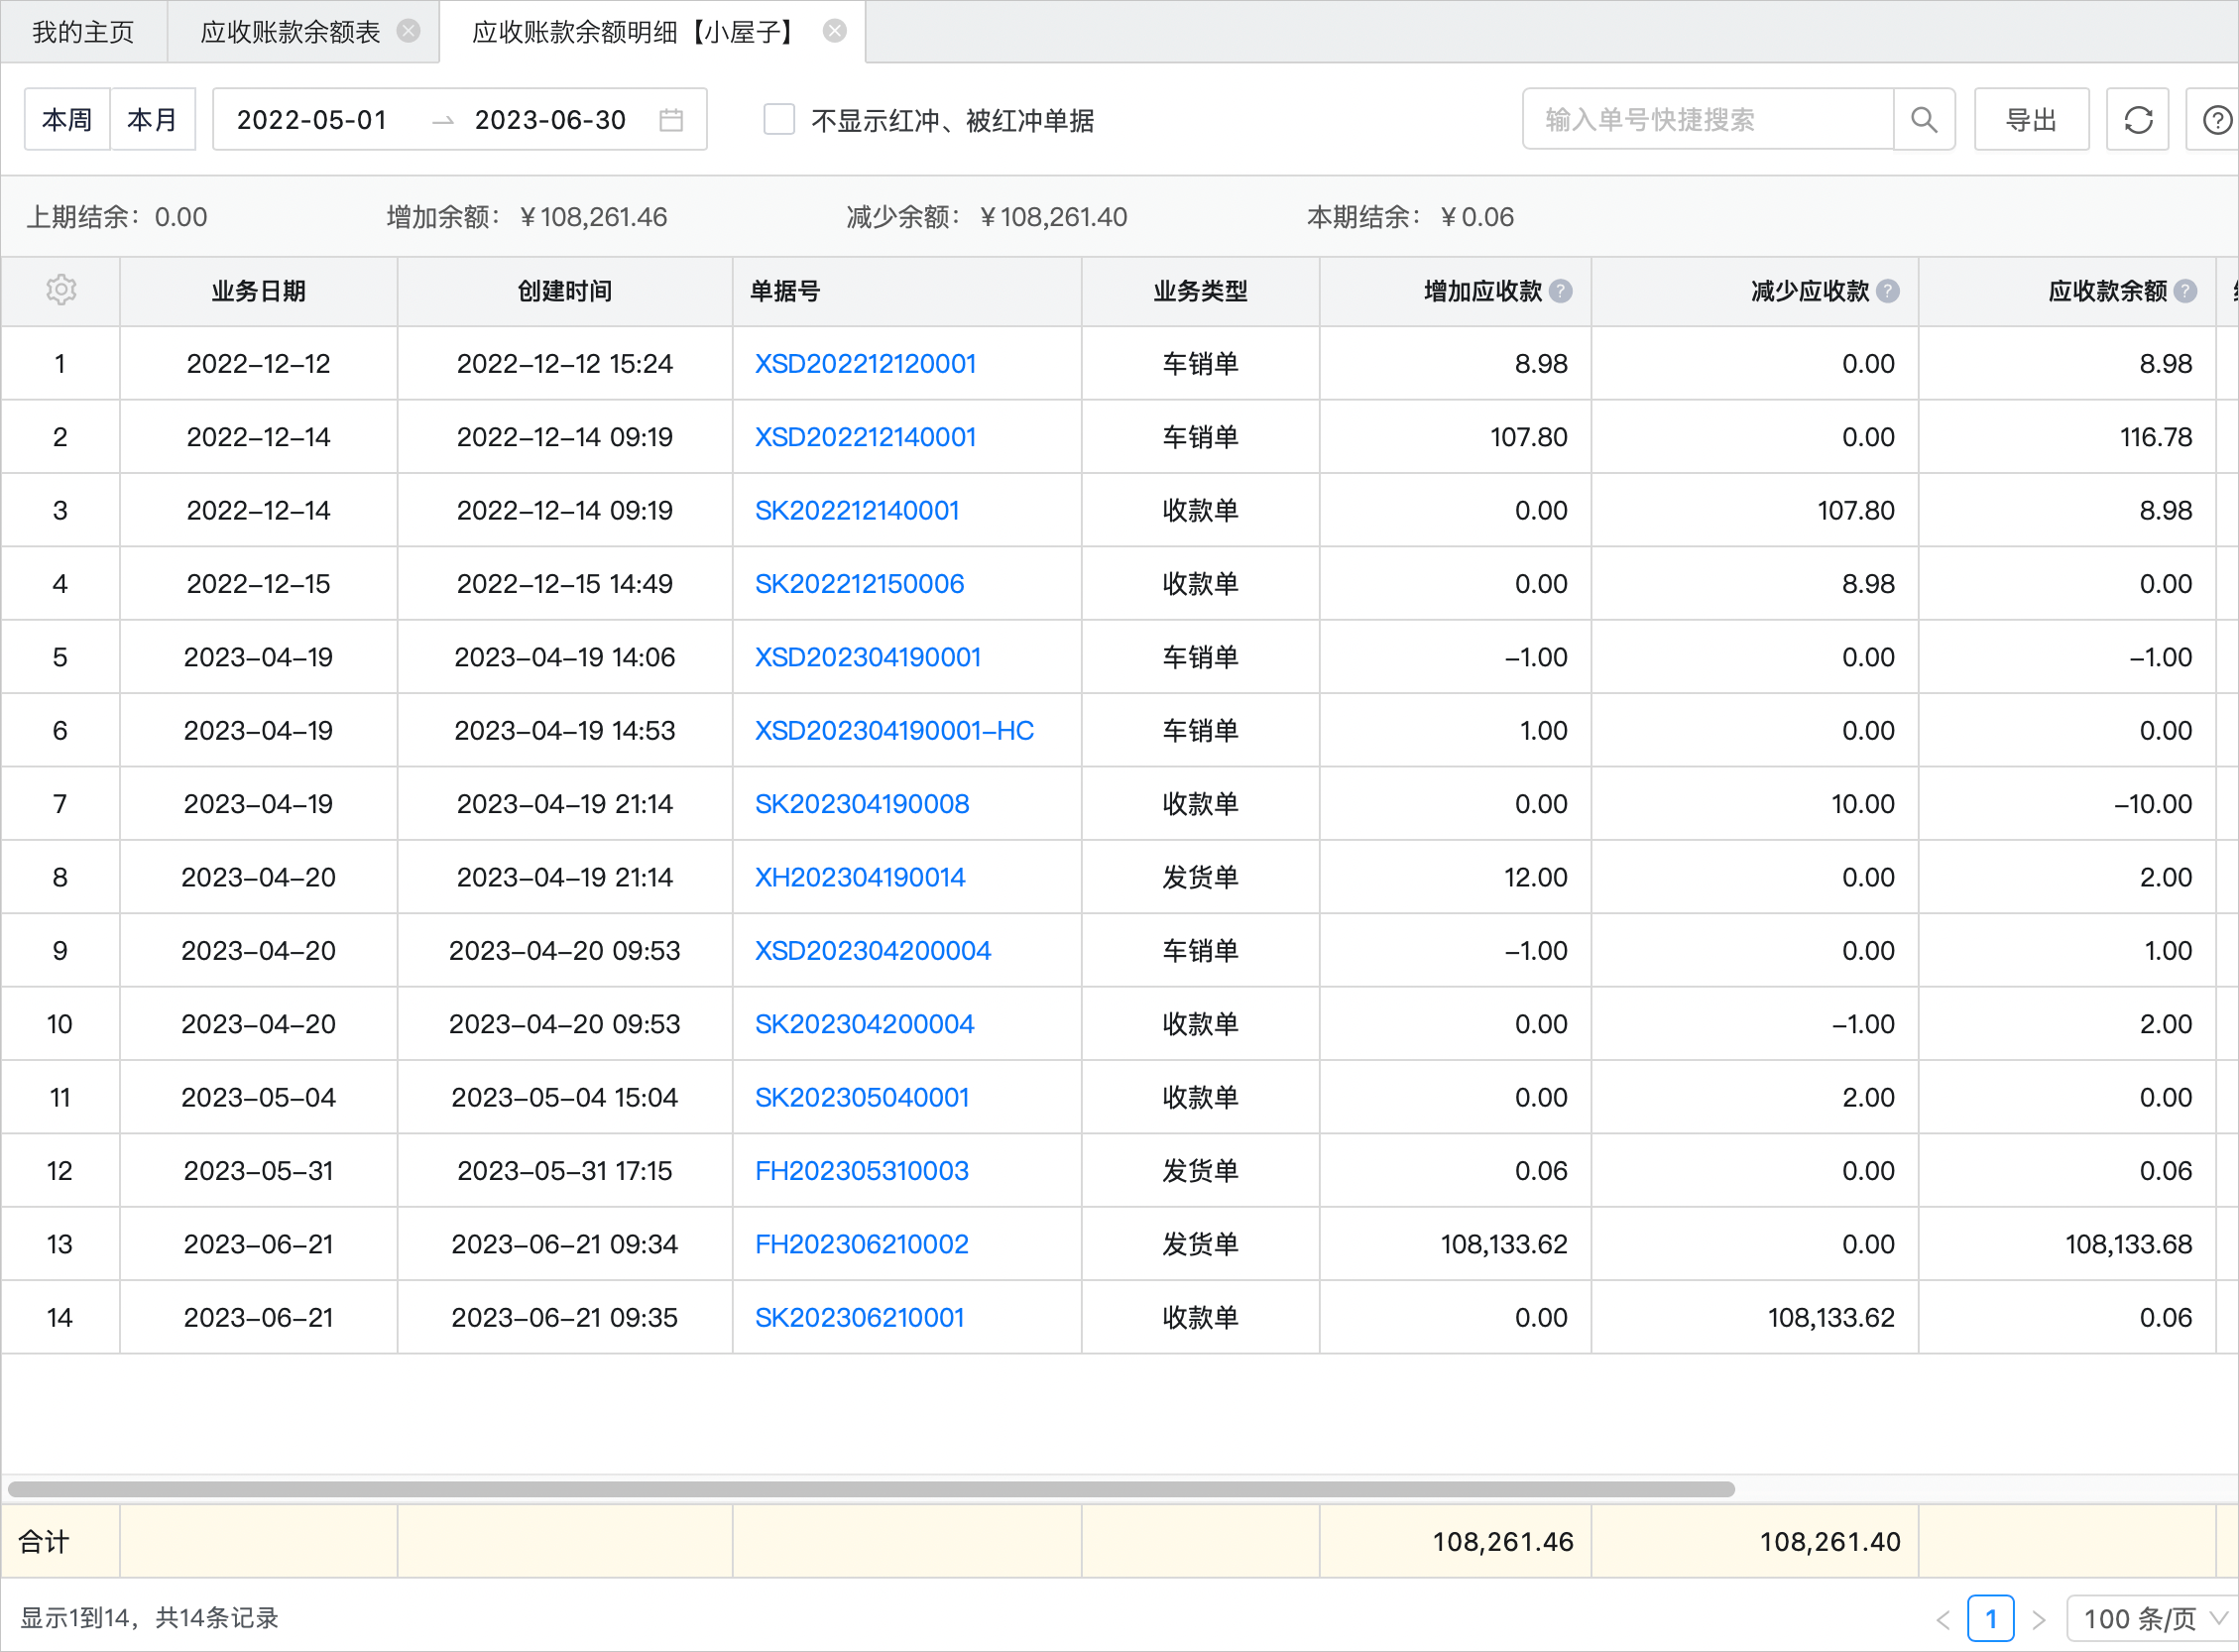The height and width of the screenshot is (1652, 2239).
Task: Toggle 不显示红冲、被红冲单据 checkbox
Action: [778, 120]
